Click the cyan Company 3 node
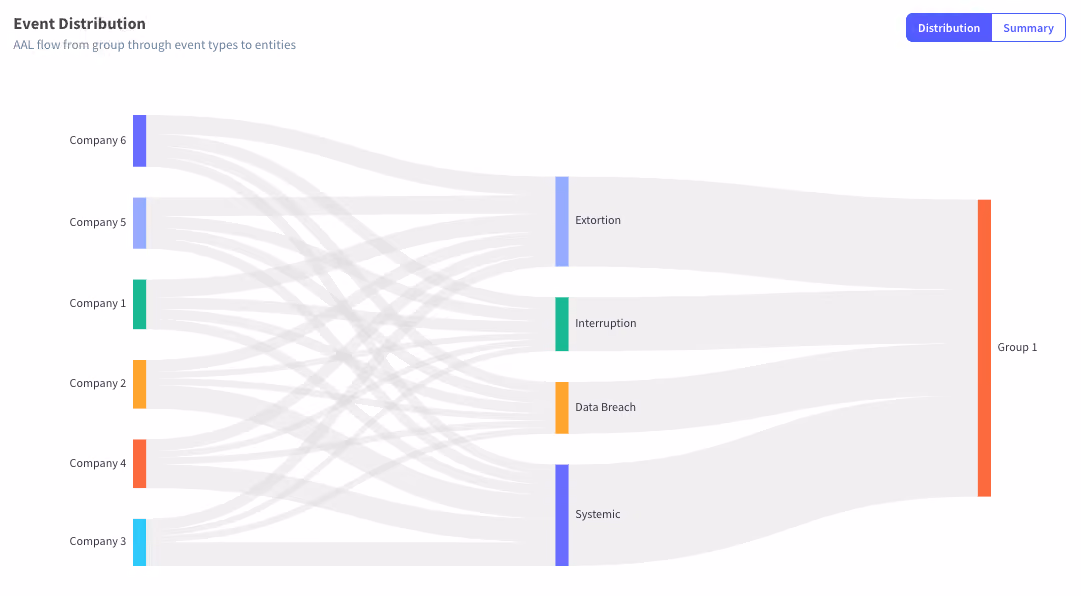 pyautogui.click(x=139, y=542)
